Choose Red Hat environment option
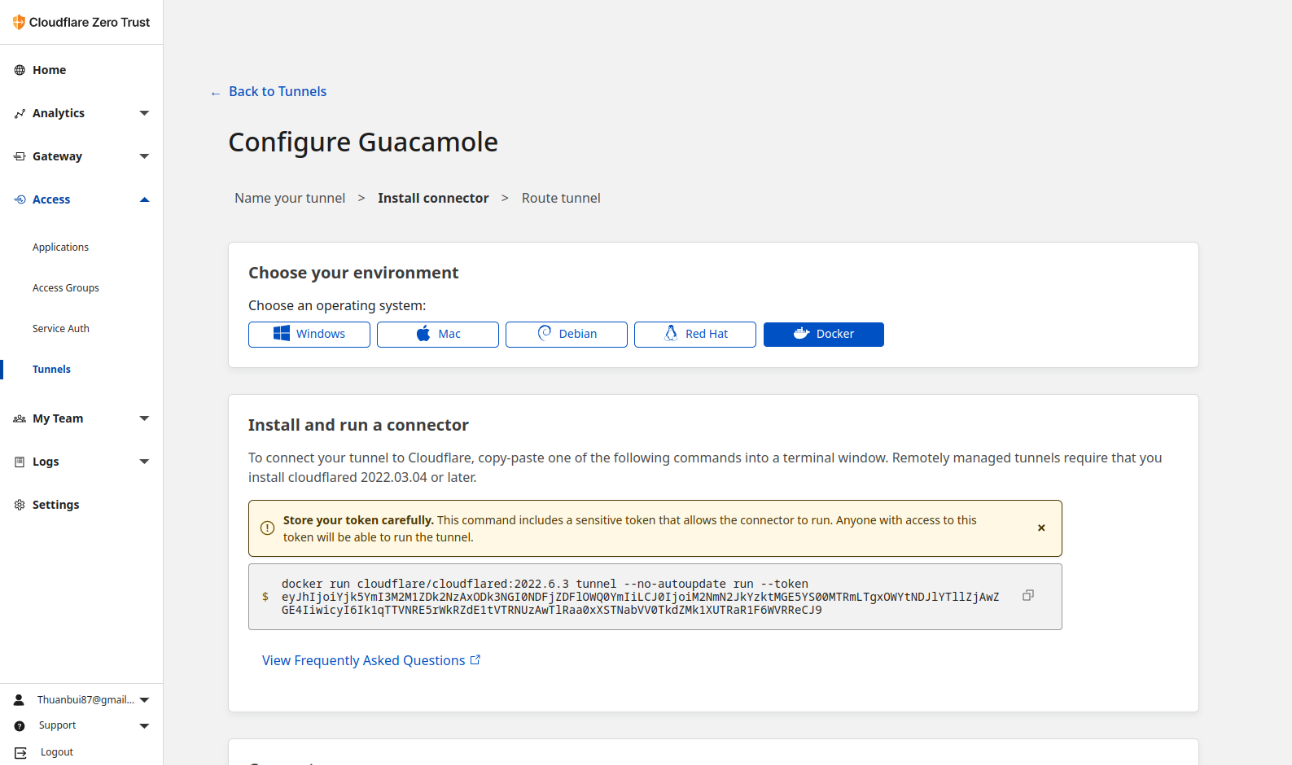Screen dimensions: 1292x765 [694, 334]
